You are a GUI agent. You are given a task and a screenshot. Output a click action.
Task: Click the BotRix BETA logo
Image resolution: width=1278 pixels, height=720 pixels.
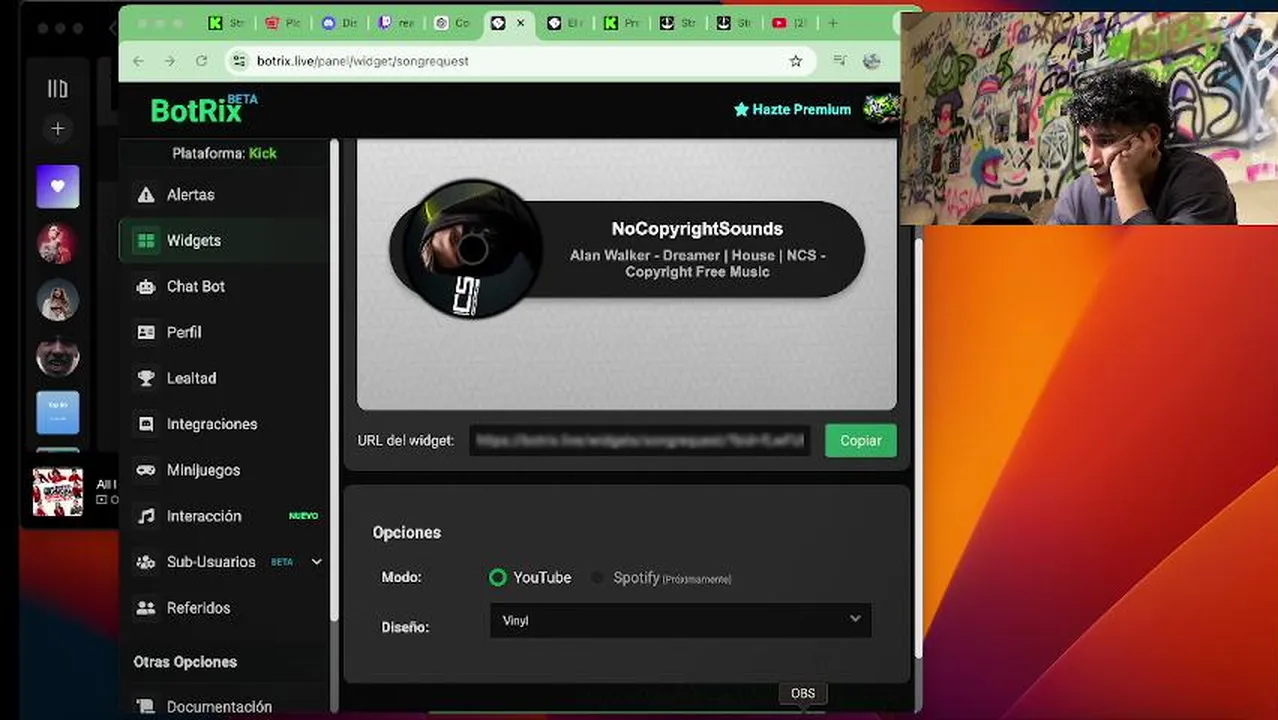click(x=204, y=109)
